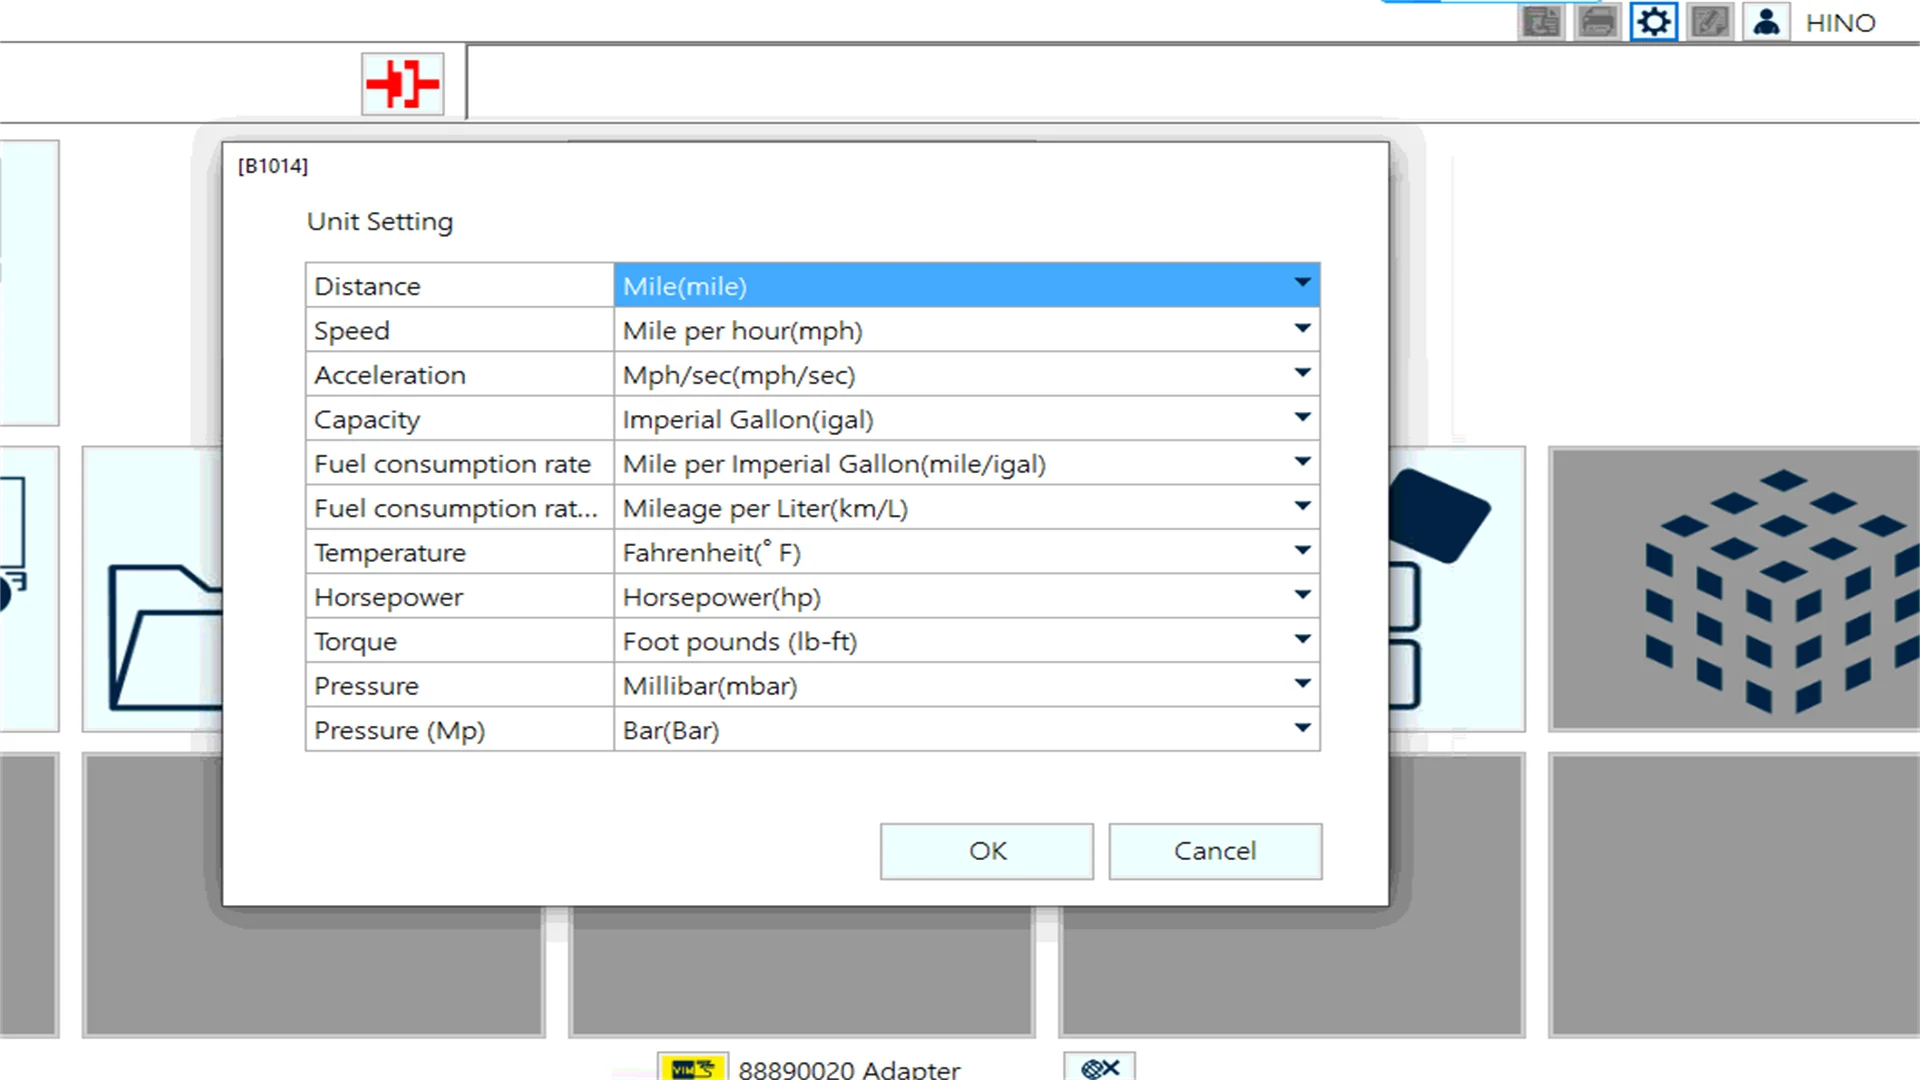Click the HINO user name text
The height and width of the screenshot is (1080, 1920).
(1840, 22)
